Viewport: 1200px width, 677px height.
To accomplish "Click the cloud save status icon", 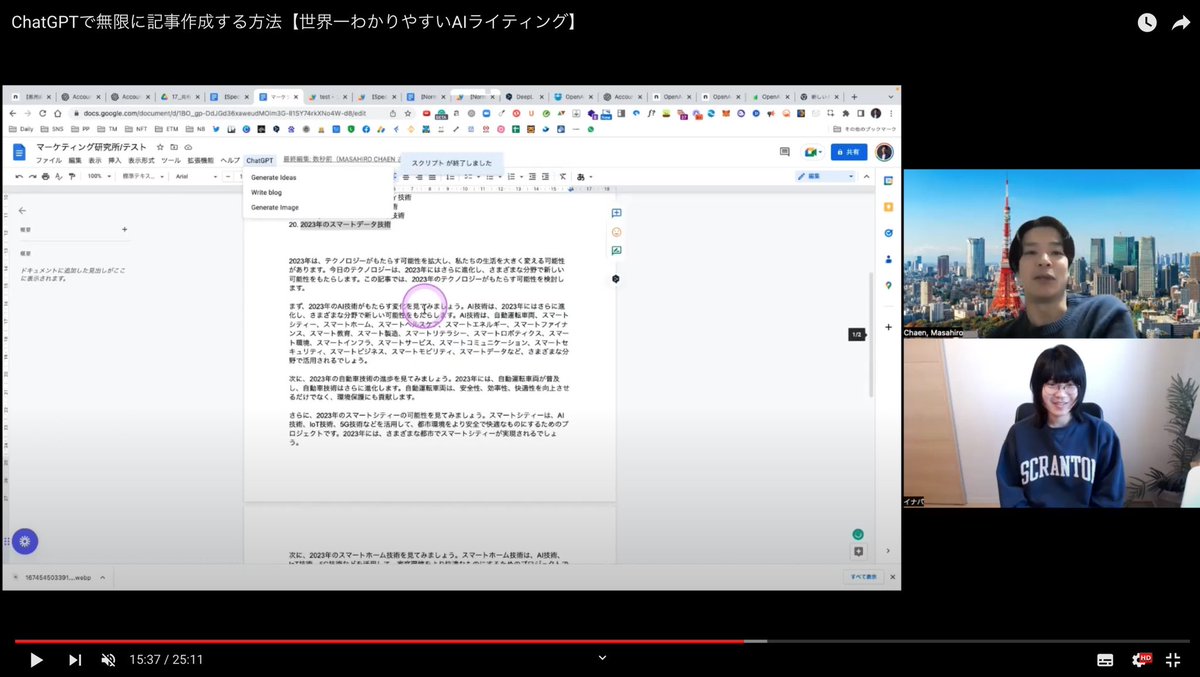I will point(188,147).
